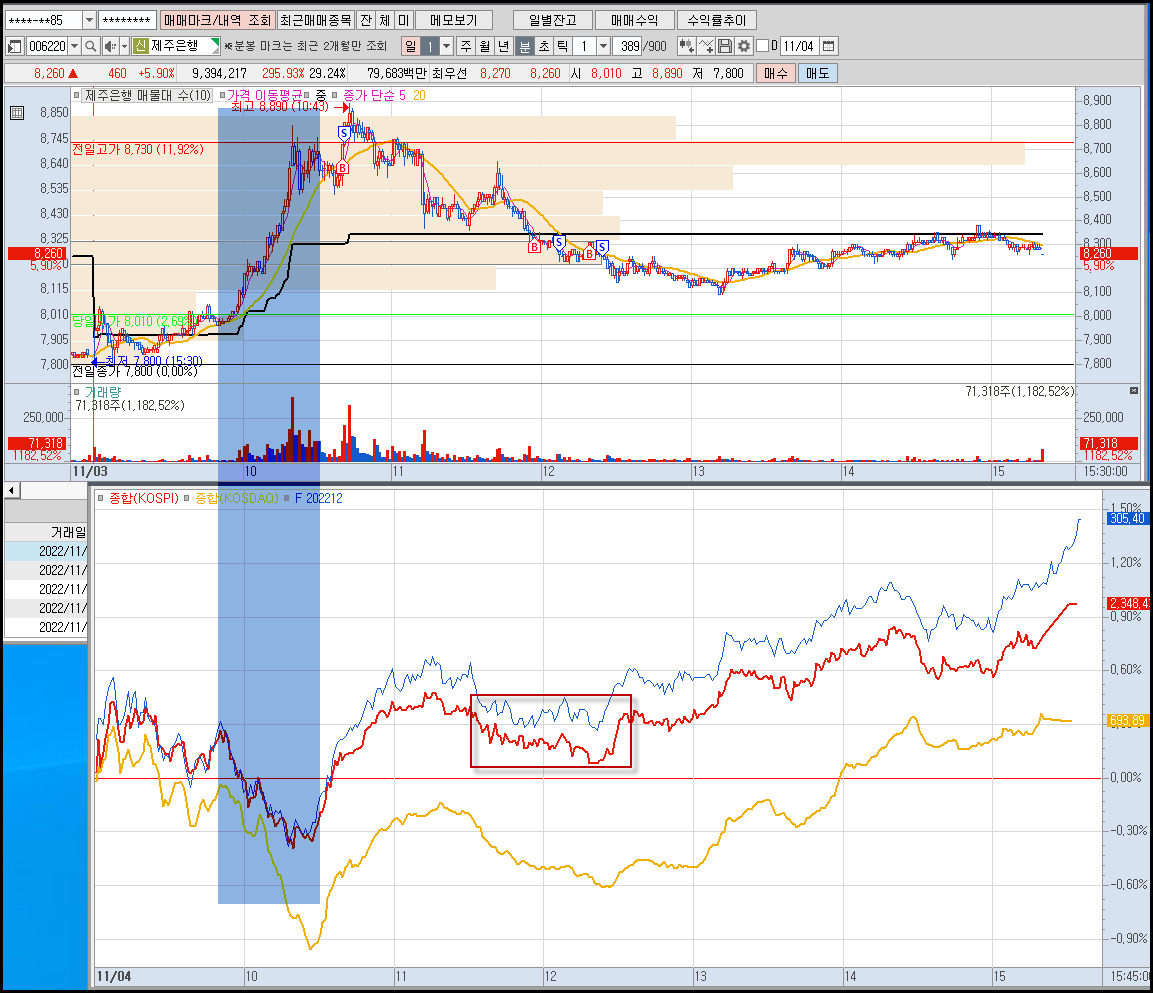1153x993 pixels.
Task: Toggle the D checkbox beside date field
Action: pyautogui.click(x=763, y=46)
